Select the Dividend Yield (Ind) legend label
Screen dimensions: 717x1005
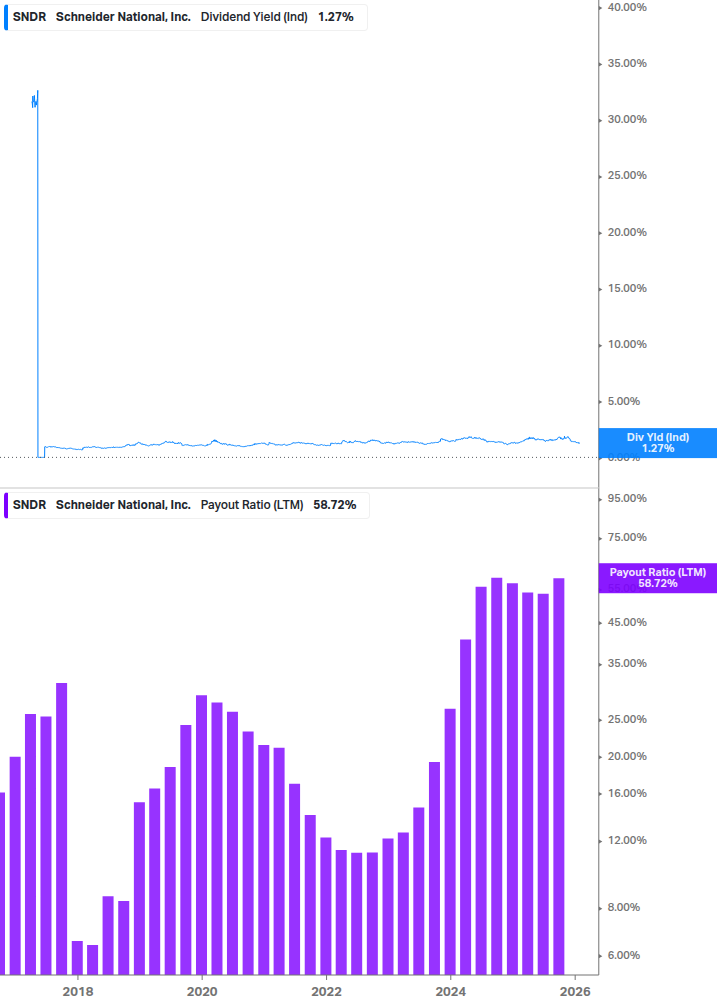tap(254, 17)
